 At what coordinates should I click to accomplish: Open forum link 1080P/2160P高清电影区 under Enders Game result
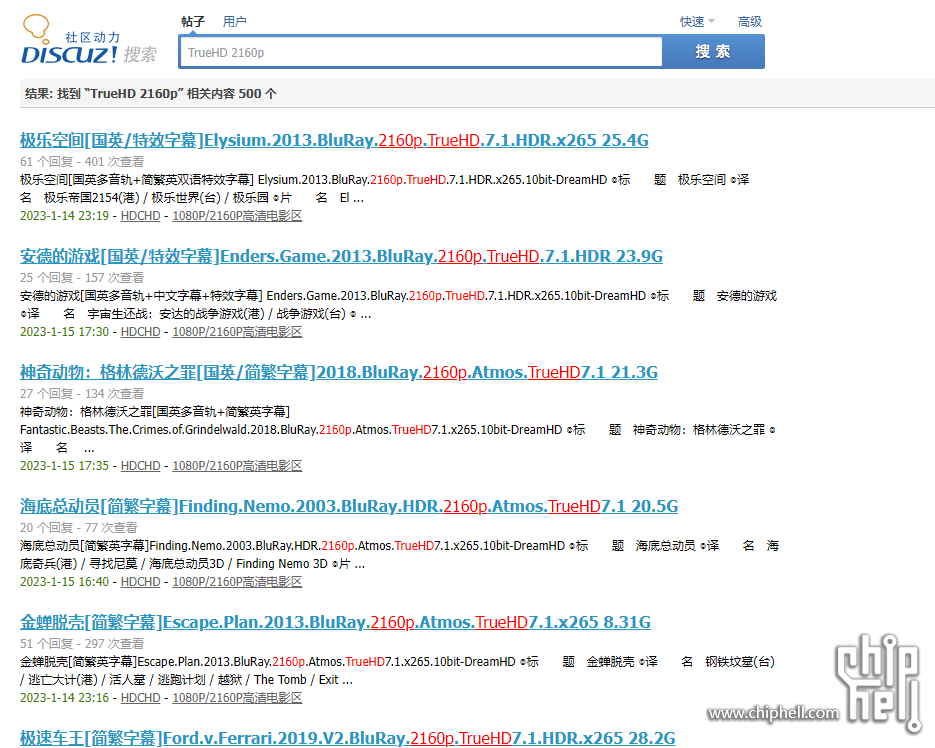tap(237, 332)
